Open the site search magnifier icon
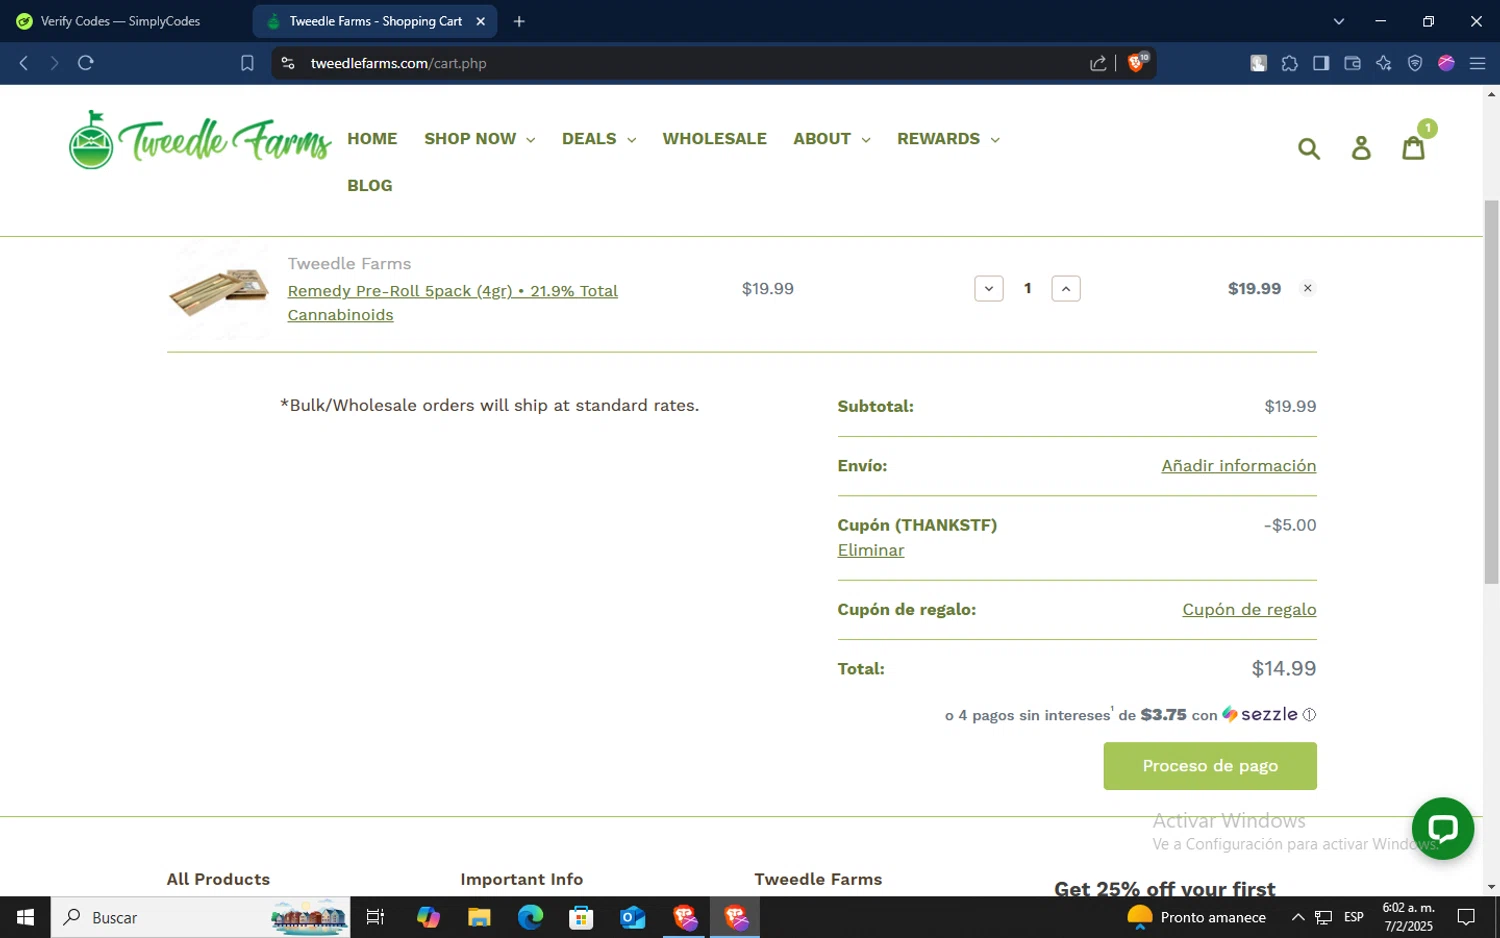Screen dimensions: 1500x938 click(1308, 149)
